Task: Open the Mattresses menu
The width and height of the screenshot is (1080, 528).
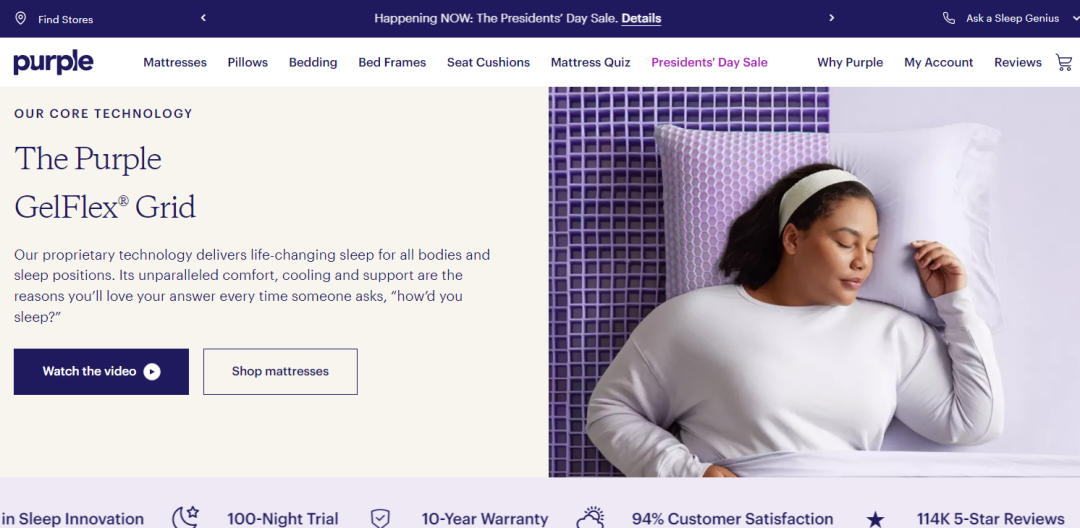Action: click(175, 62)
